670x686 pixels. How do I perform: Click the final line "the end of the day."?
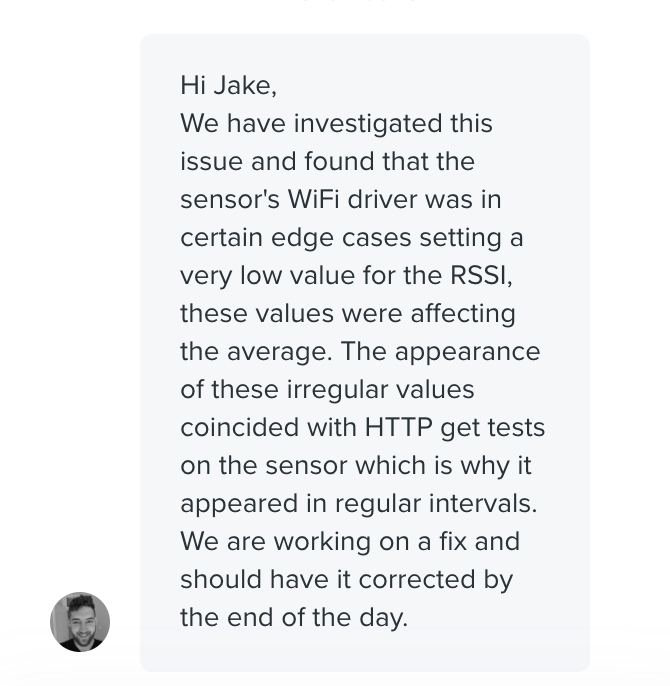294,618
